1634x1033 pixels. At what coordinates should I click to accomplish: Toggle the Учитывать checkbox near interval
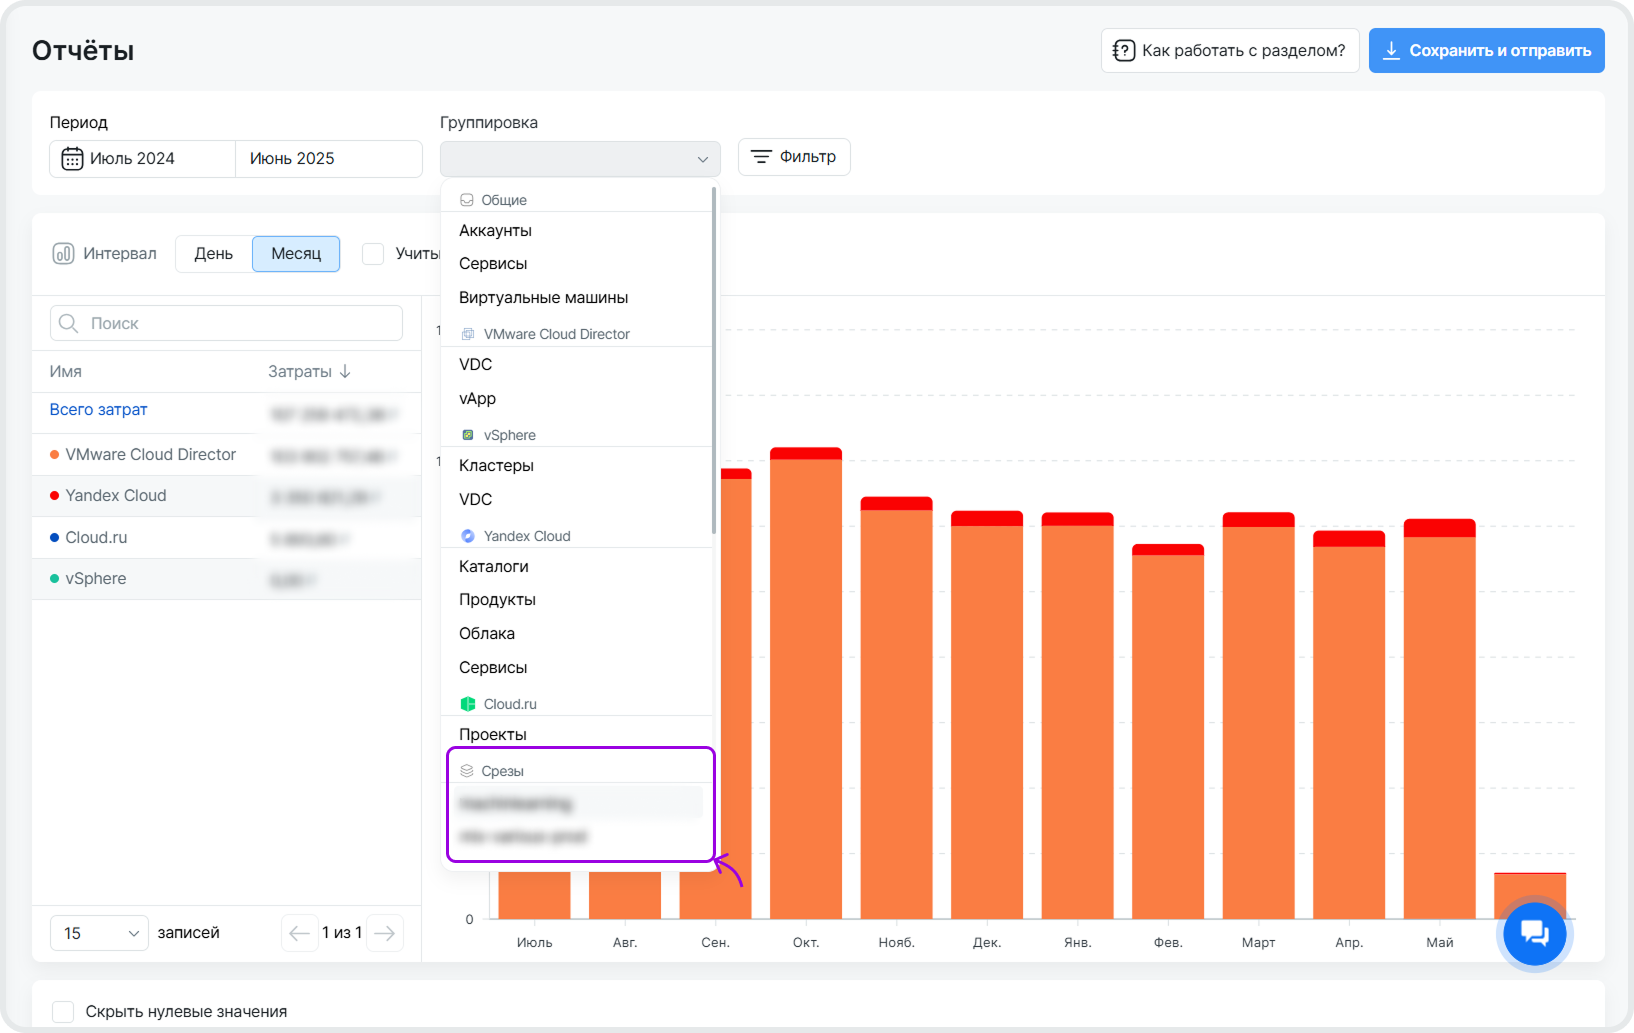(x=373, y=254)
